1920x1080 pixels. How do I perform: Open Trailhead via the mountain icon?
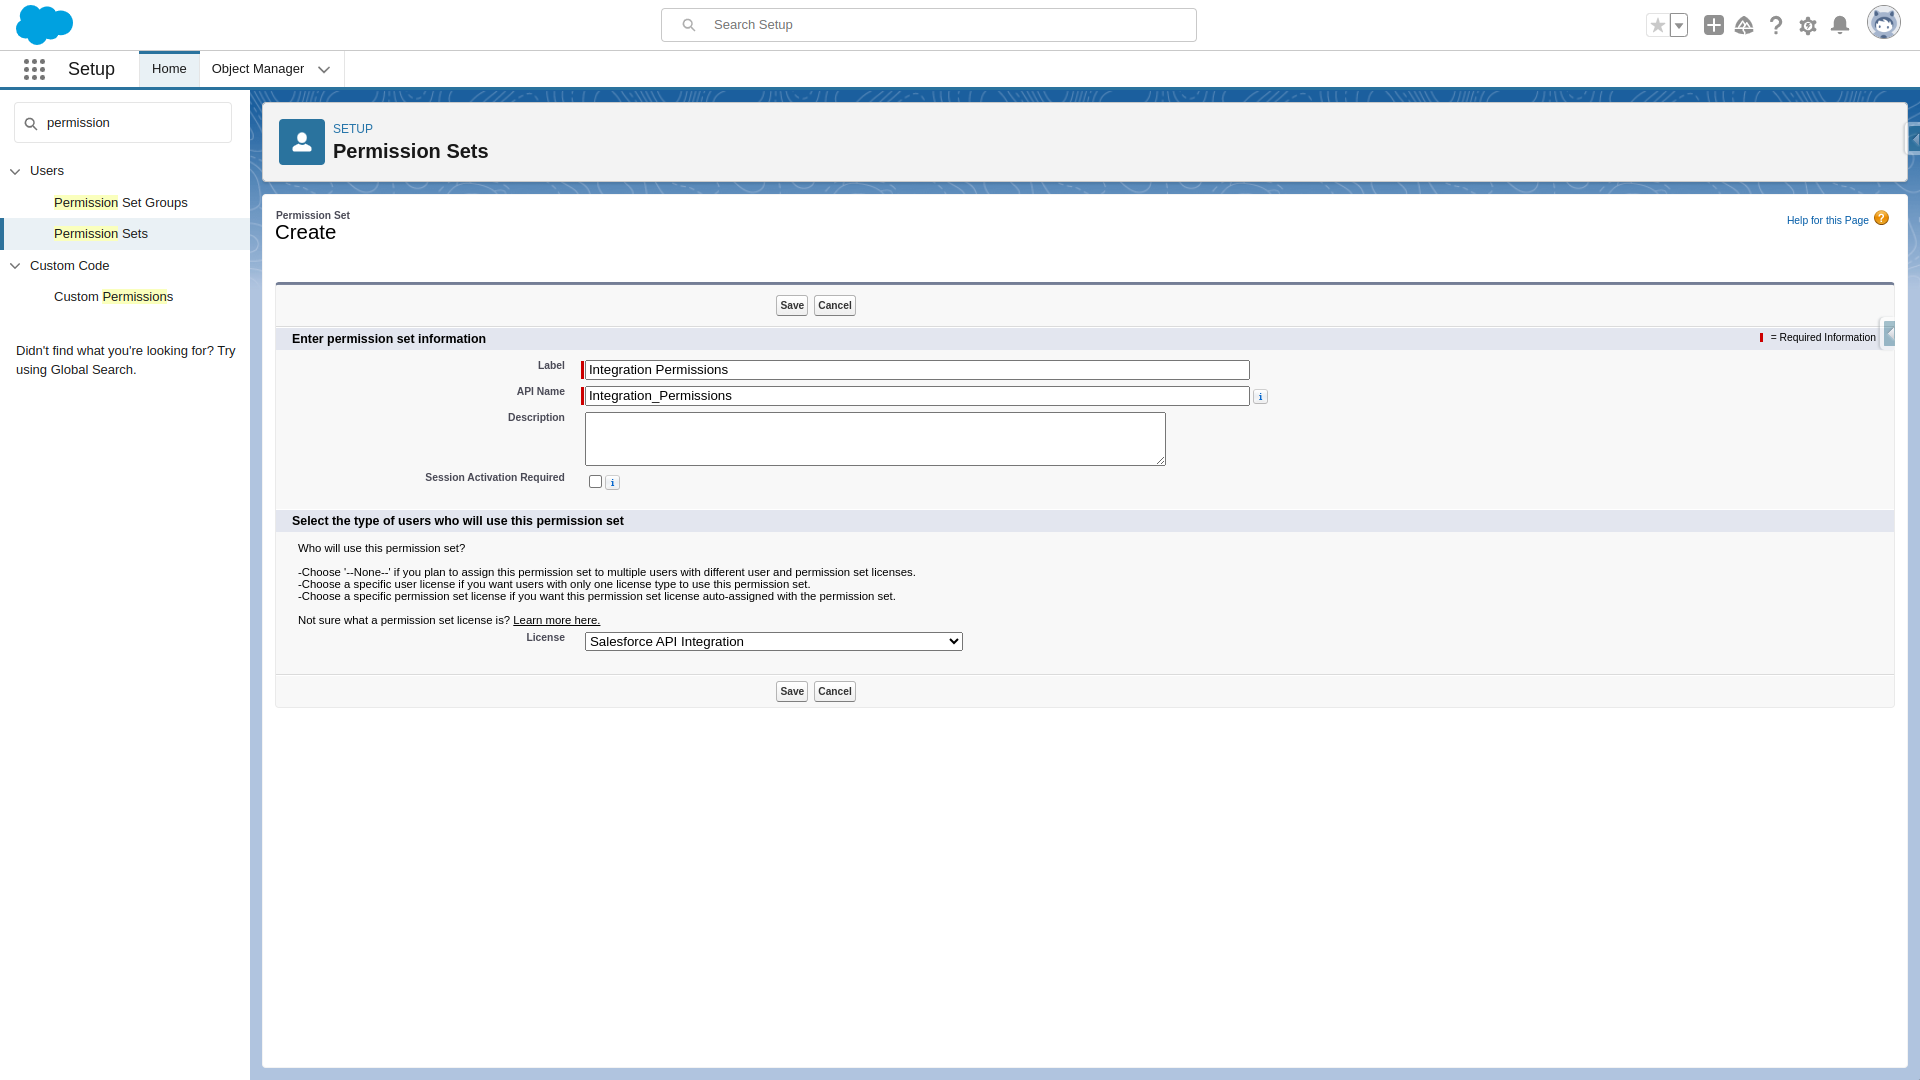coord(1745,25)
